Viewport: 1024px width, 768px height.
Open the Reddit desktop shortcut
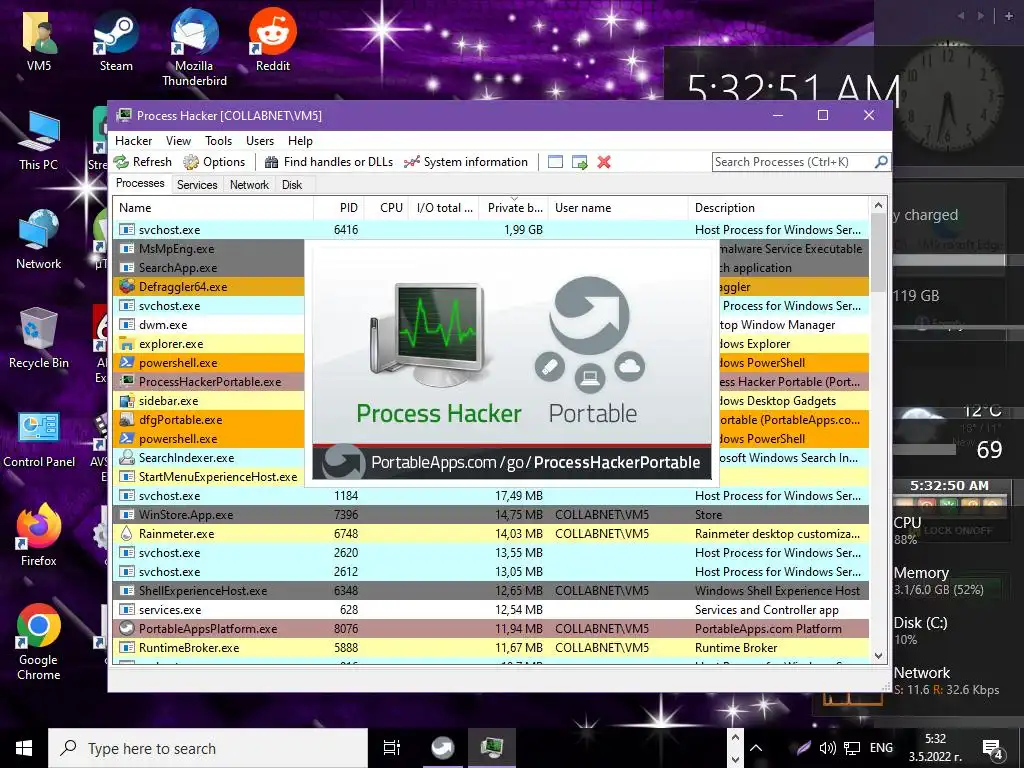273,40
